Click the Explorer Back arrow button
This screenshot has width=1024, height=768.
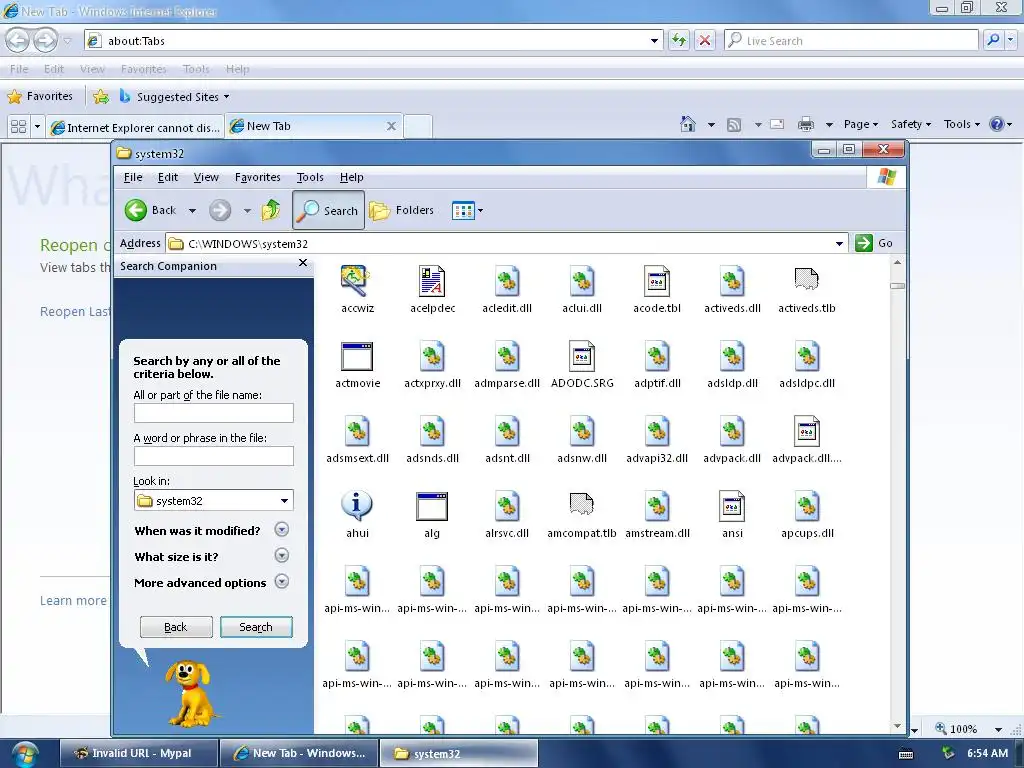point(136,210)
